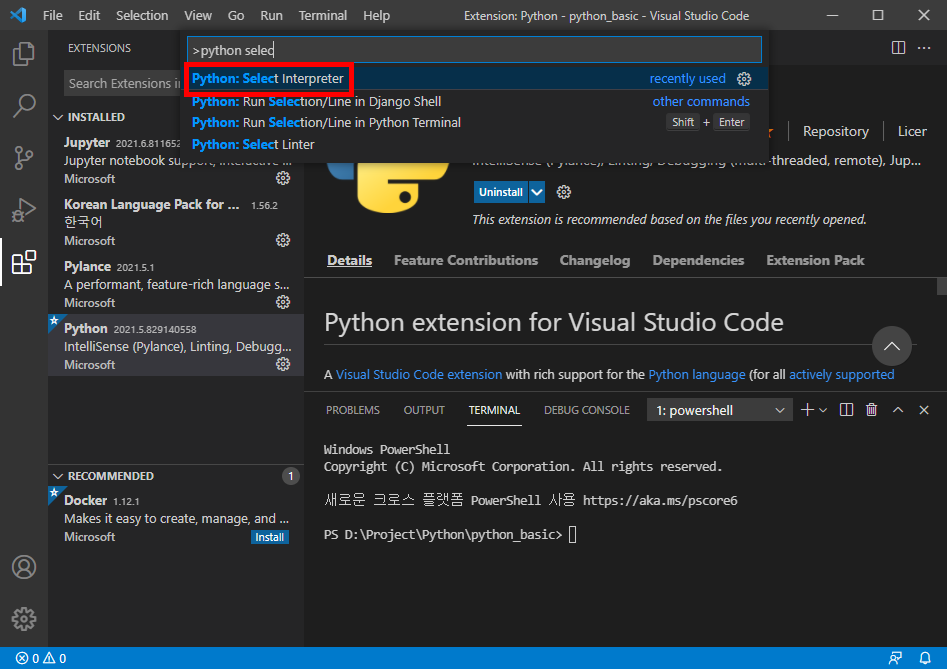The height and width of the screenshot is (669, 947).
Task: Open the Go menu
Action: coord(236,16)
